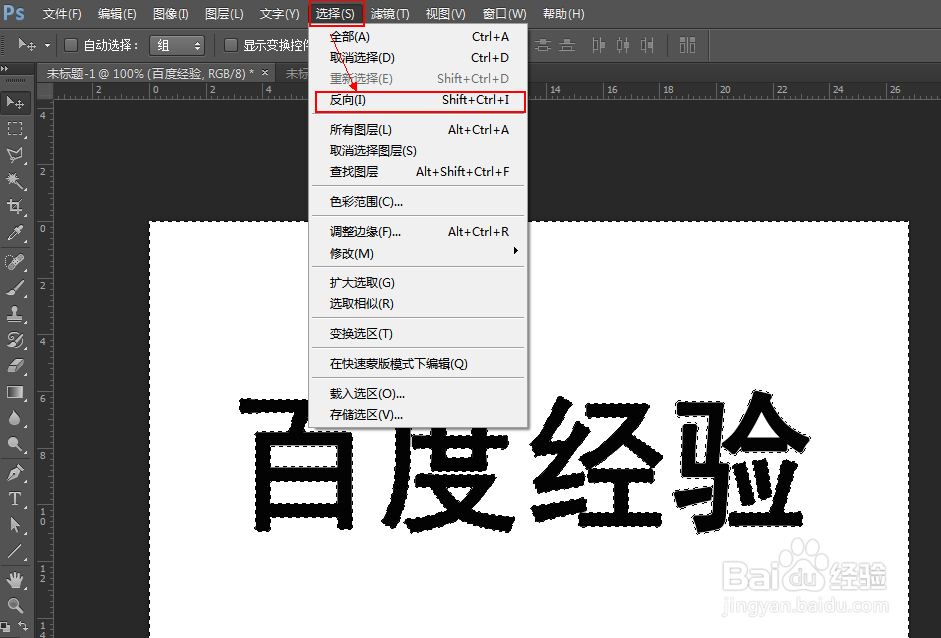Choose 扩大选取(G) menu entry

[x=418, y=283]
